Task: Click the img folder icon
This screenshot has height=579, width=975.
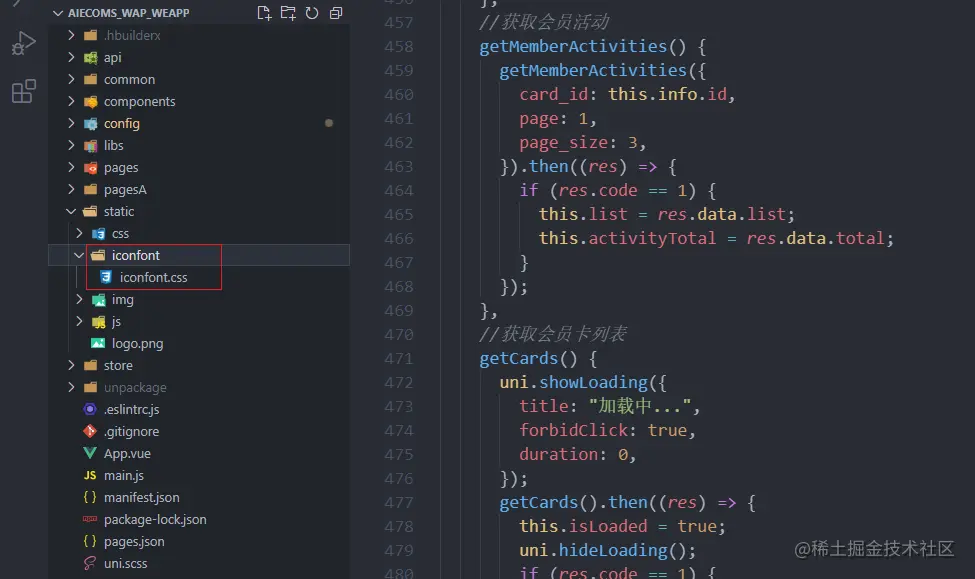Action: (98, 300)
